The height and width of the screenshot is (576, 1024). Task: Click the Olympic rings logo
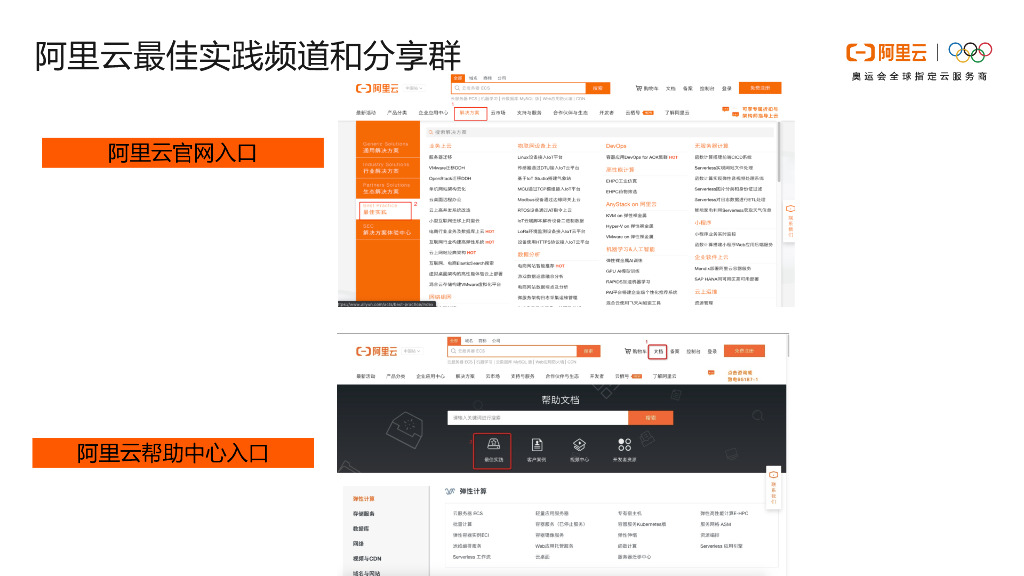tap(970, 52)
